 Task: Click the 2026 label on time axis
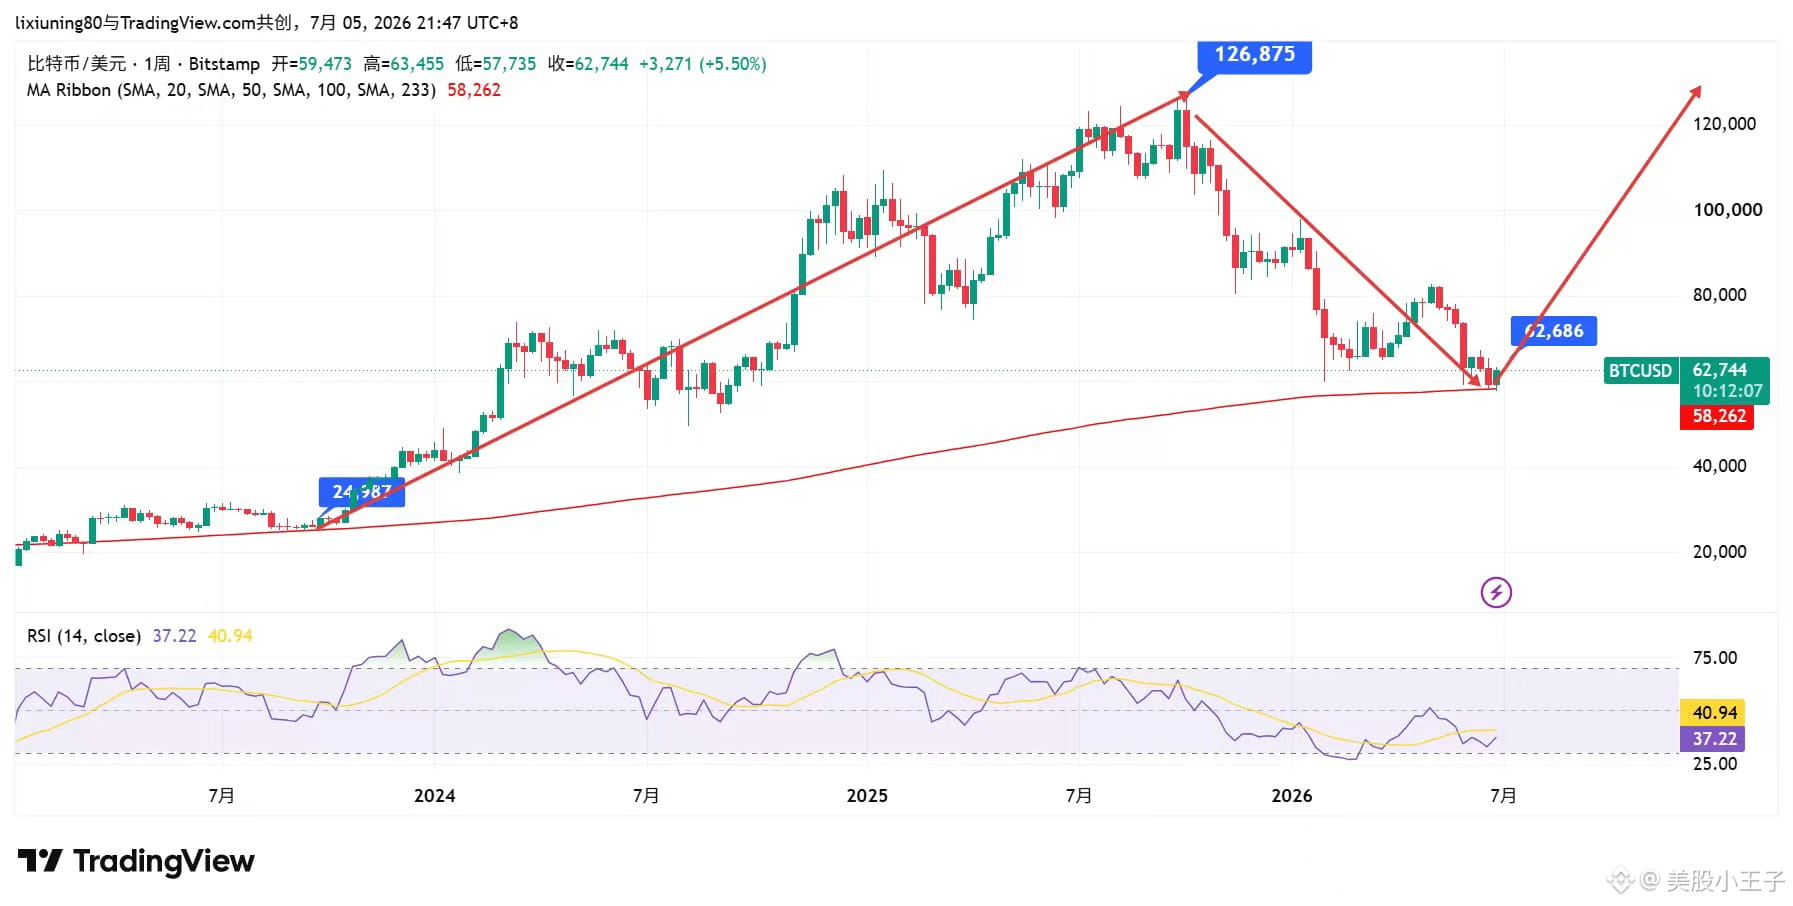1291,796
